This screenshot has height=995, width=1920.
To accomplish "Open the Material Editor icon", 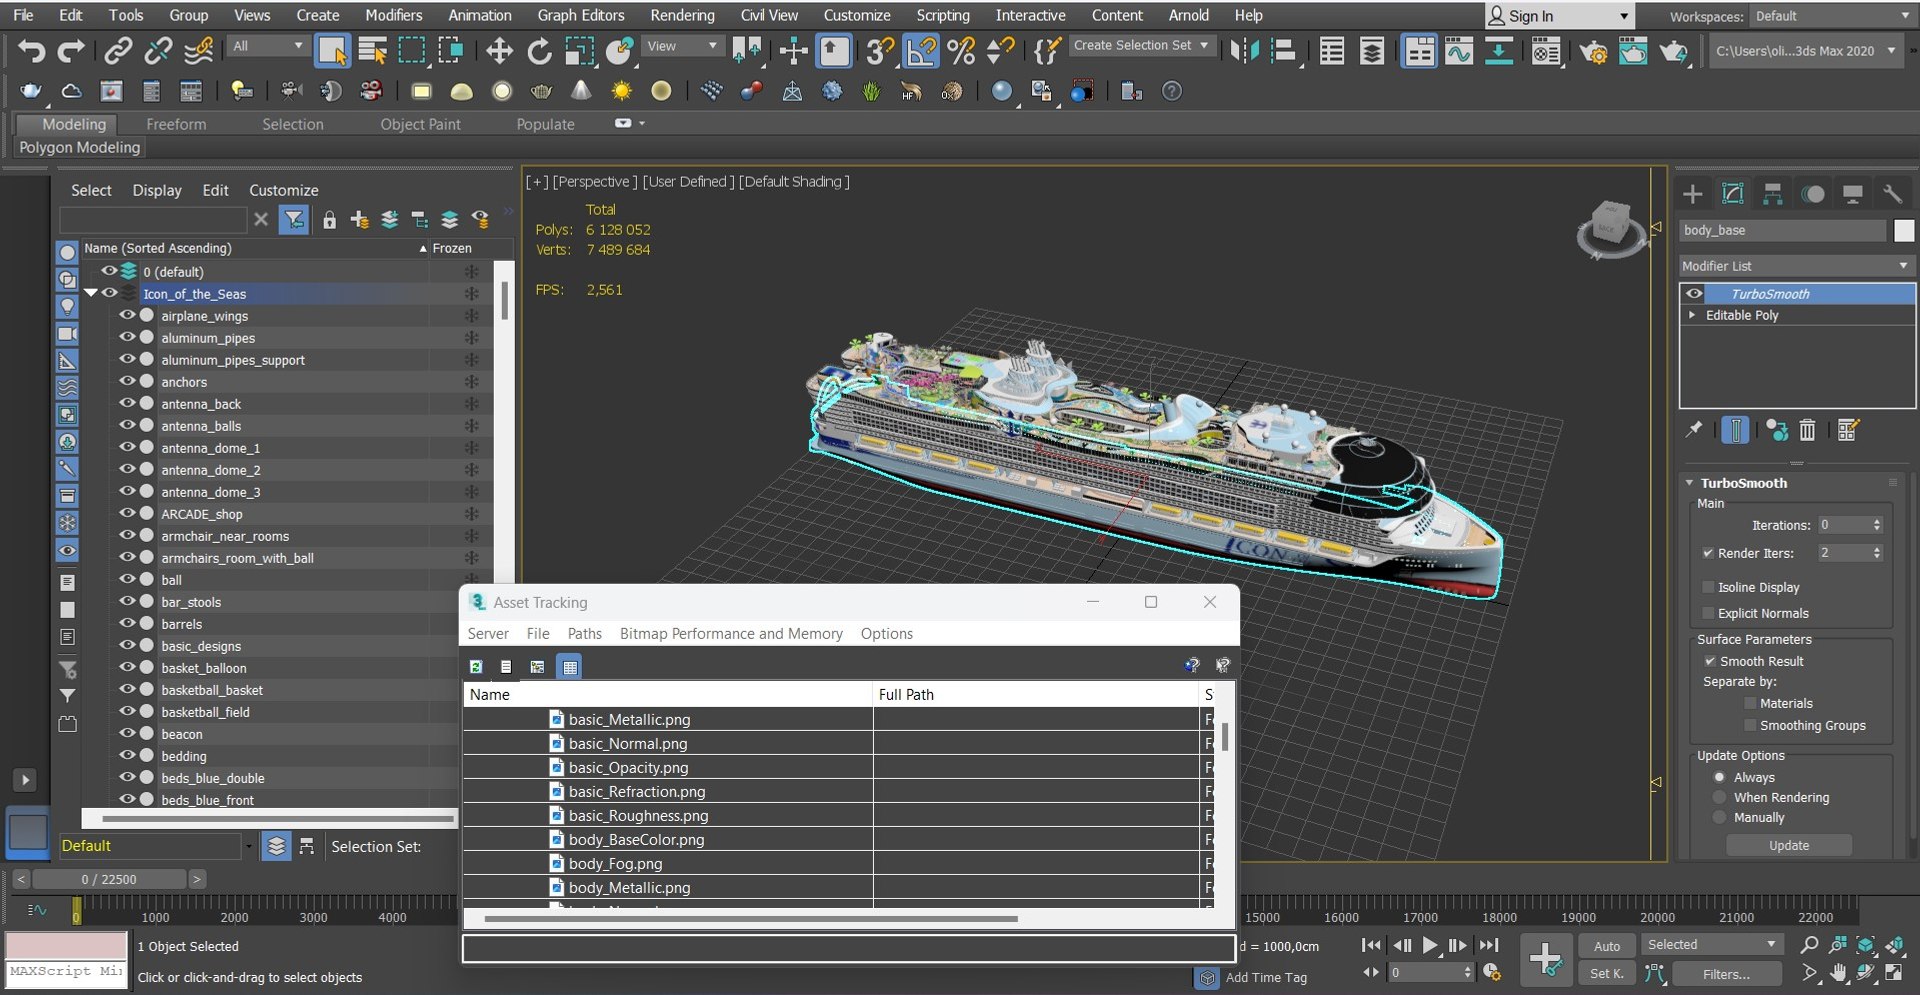I will (1546, 50).
